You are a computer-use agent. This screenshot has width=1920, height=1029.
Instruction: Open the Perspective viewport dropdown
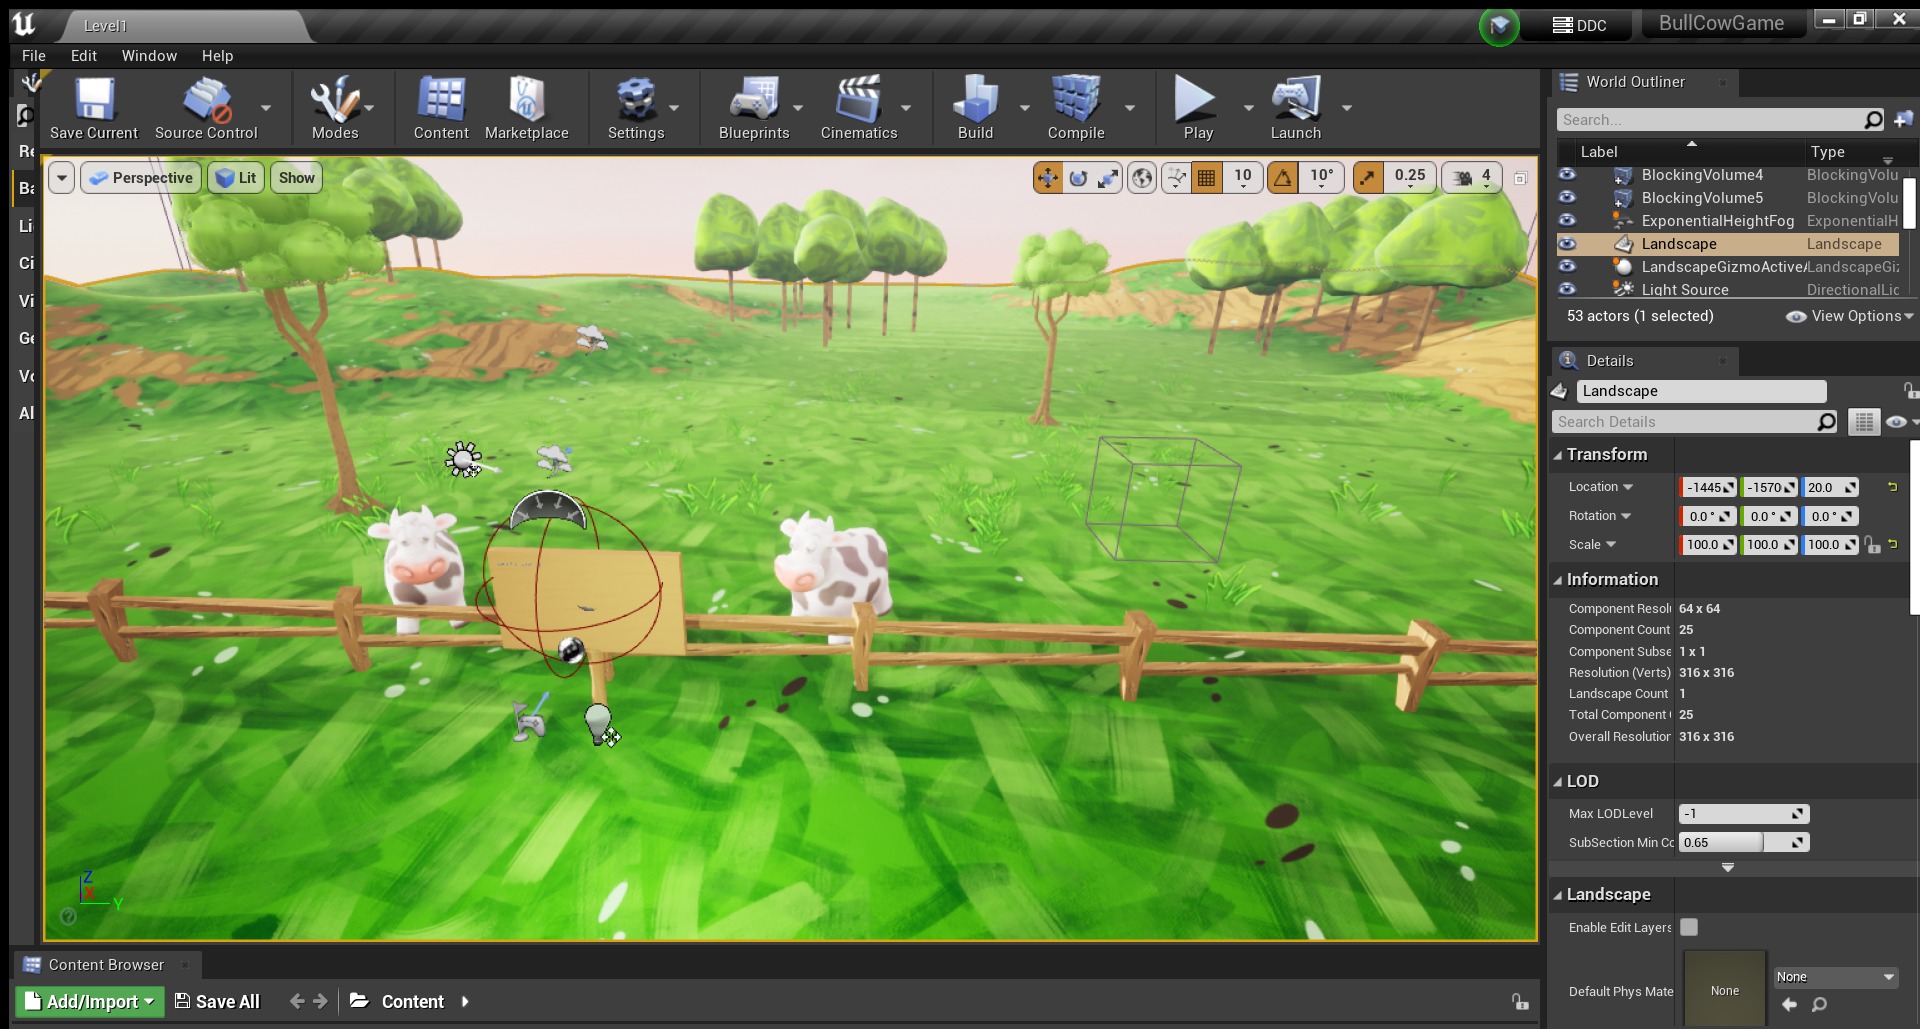tap(140, 177)
